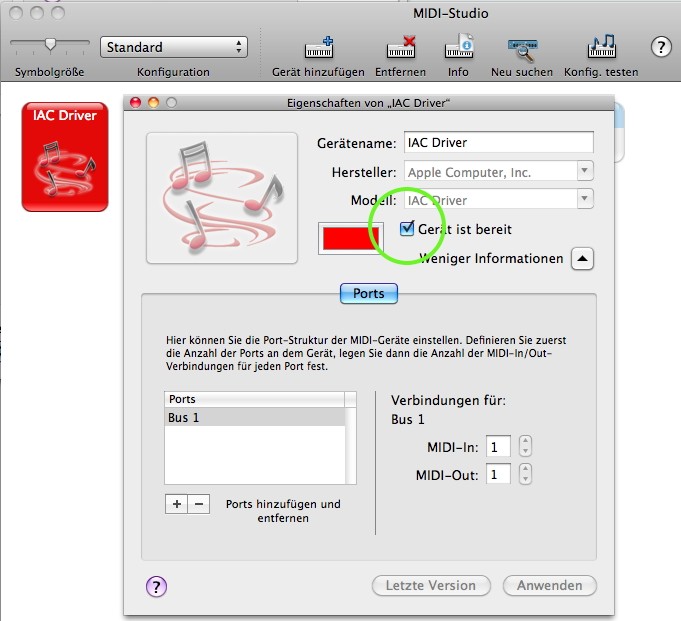Collapse with the Weniger Informationen triangle button
Image resolution: width=681 pixels, height=621 pixels.
582,259
